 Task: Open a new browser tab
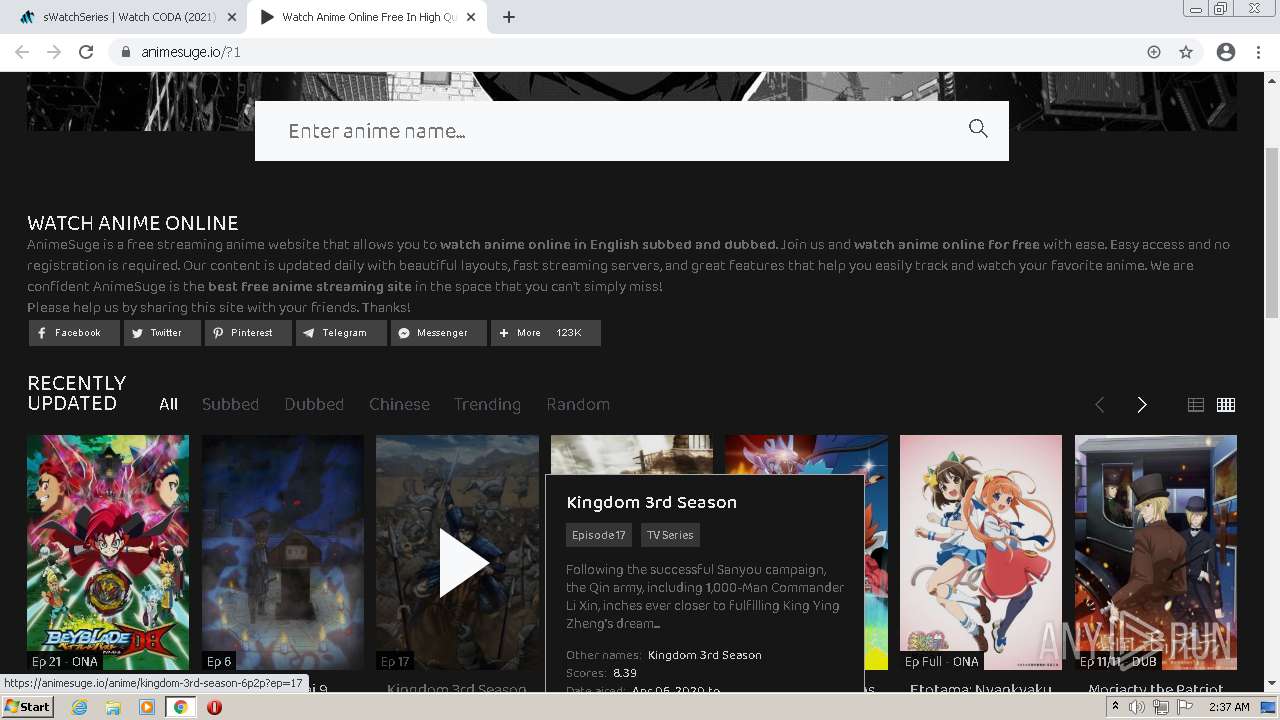(509, 17)
